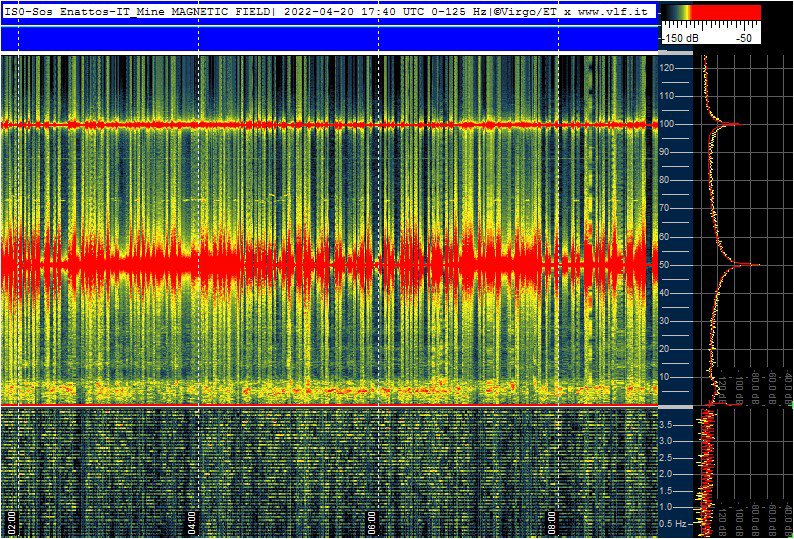Click the 04:00 time marker
The height and width of the screenshot is (539, 794).
[x=191, y=523]
